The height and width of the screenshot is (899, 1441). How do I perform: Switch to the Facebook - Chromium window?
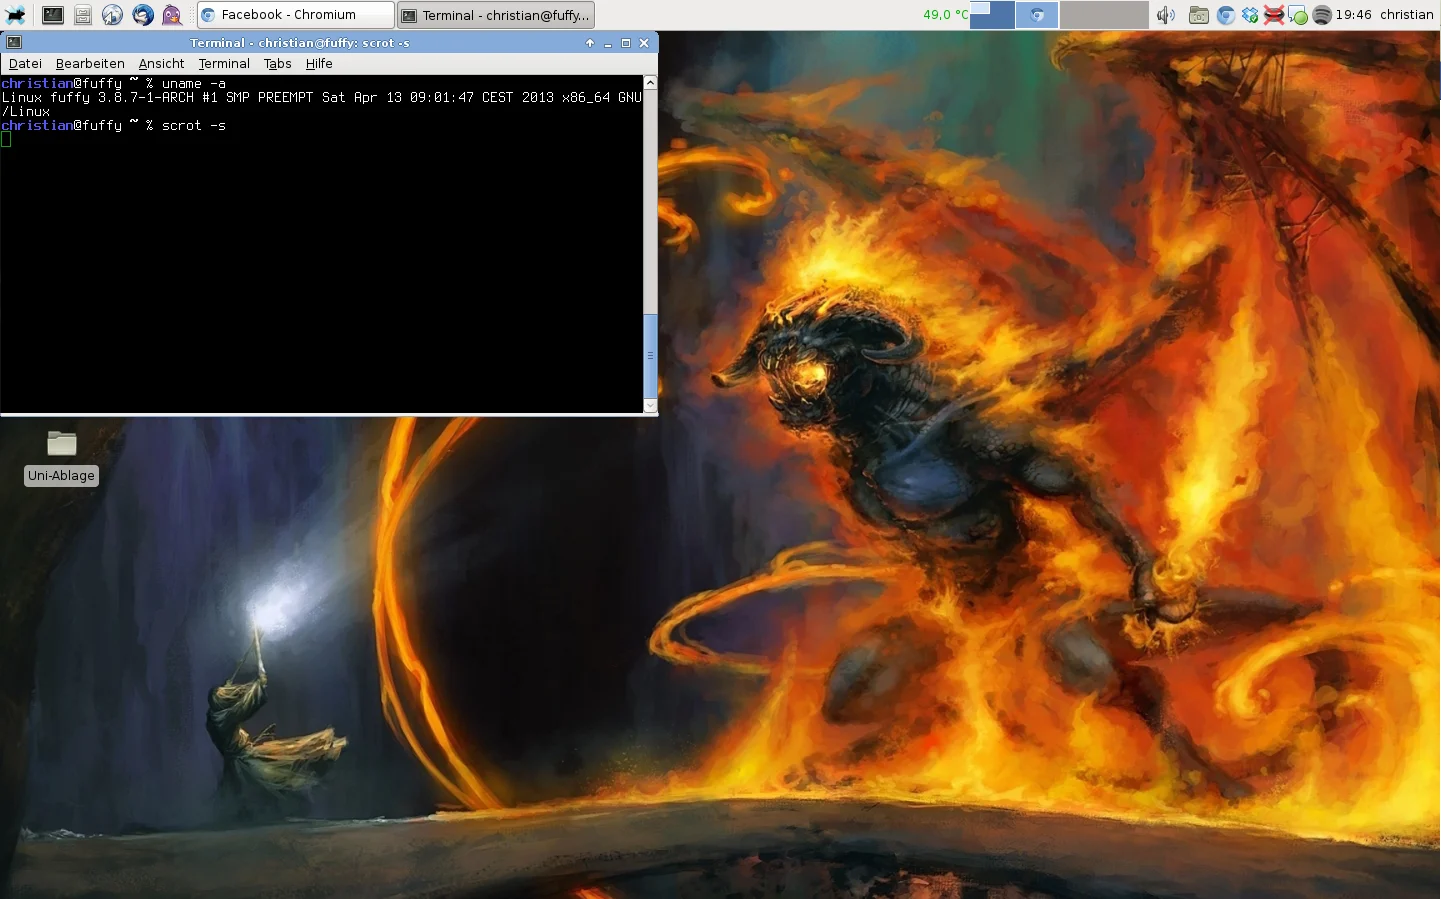coord(295,15)
